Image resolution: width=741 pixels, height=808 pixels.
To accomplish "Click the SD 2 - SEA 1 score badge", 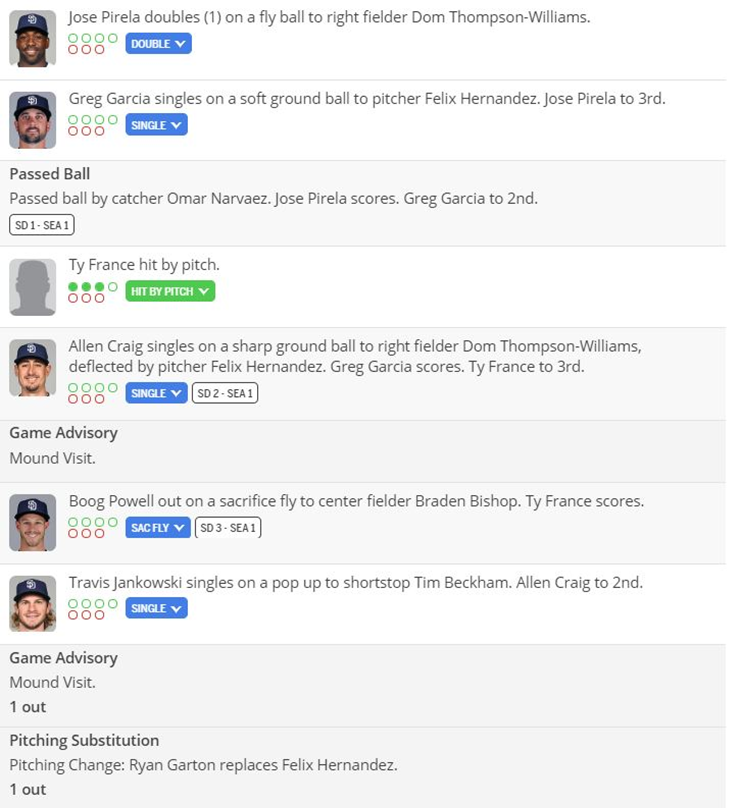I will click(x=226, y=393).
